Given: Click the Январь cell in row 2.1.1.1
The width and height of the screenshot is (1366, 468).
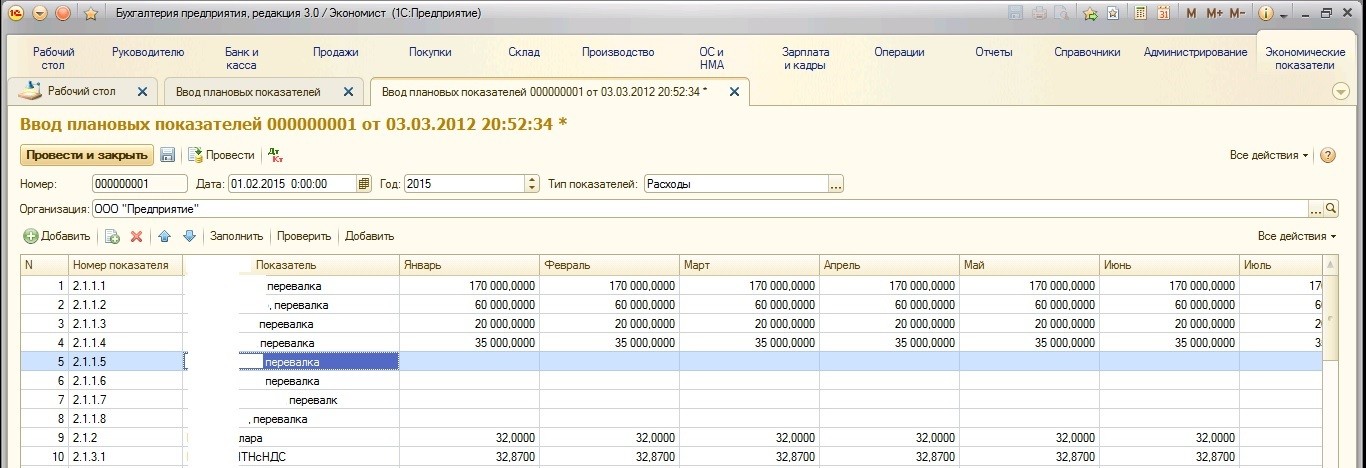Looking at the screenshot, I should [x=469, y=285].
